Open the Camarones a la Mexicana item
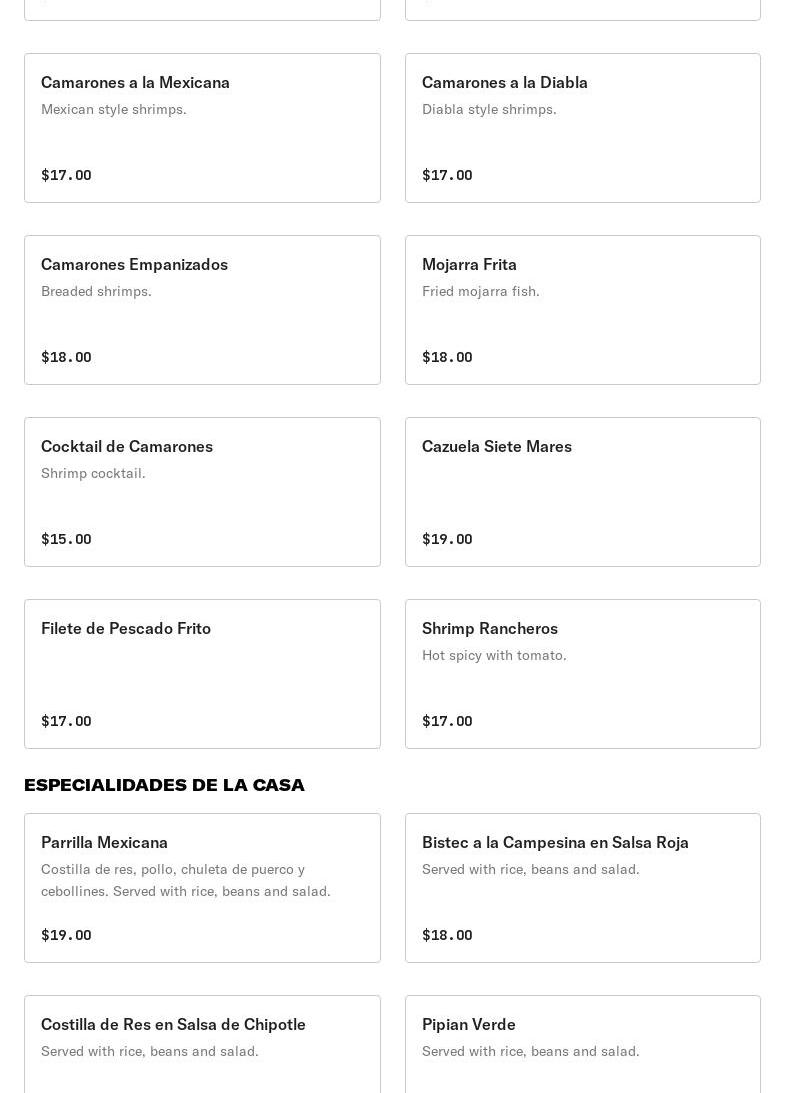 [202, 128]
